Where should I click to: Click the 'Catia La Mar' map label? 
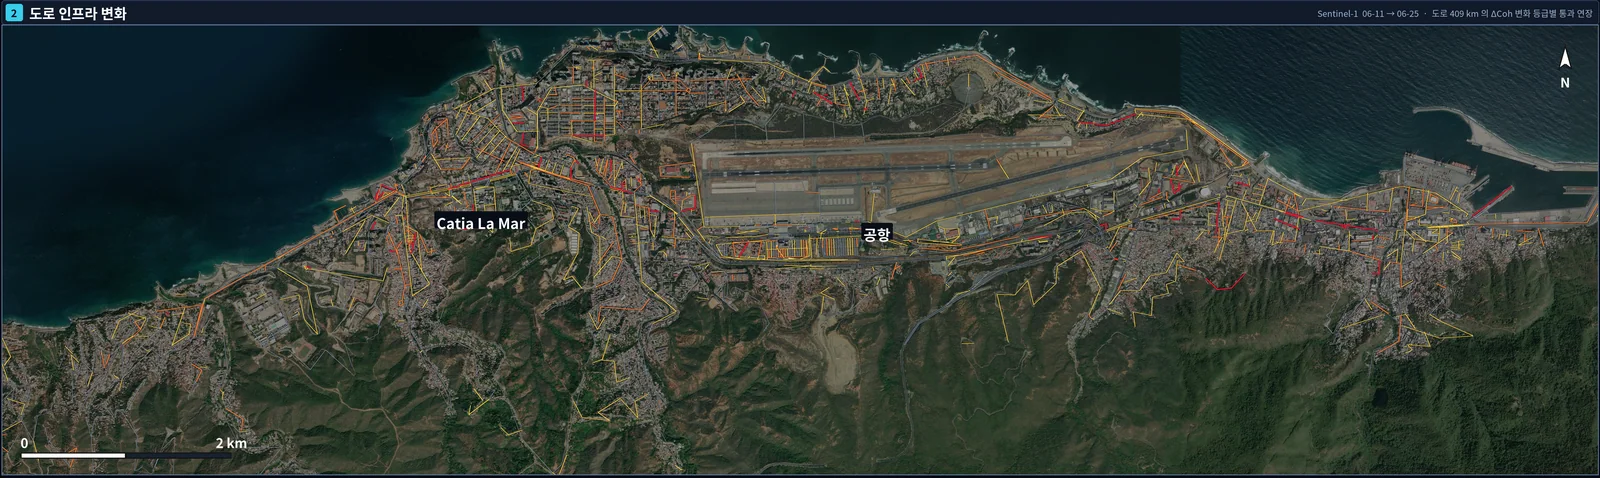(x=481, y=223)
